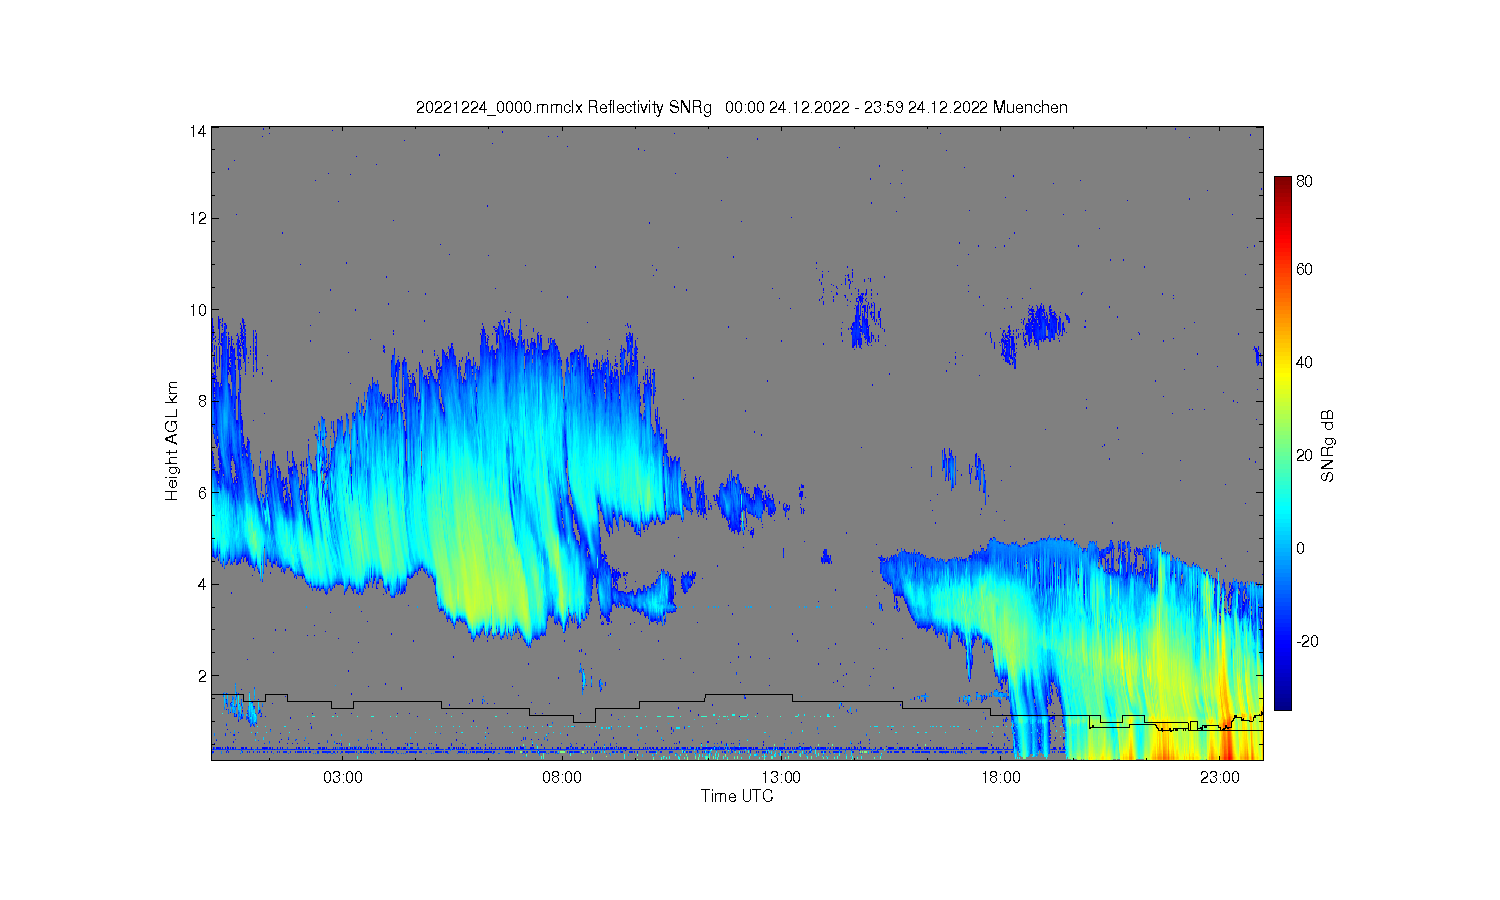Screen dimensions: 1500x900
Task: Click the colorbar value 40
Action: click(1304, 362)
